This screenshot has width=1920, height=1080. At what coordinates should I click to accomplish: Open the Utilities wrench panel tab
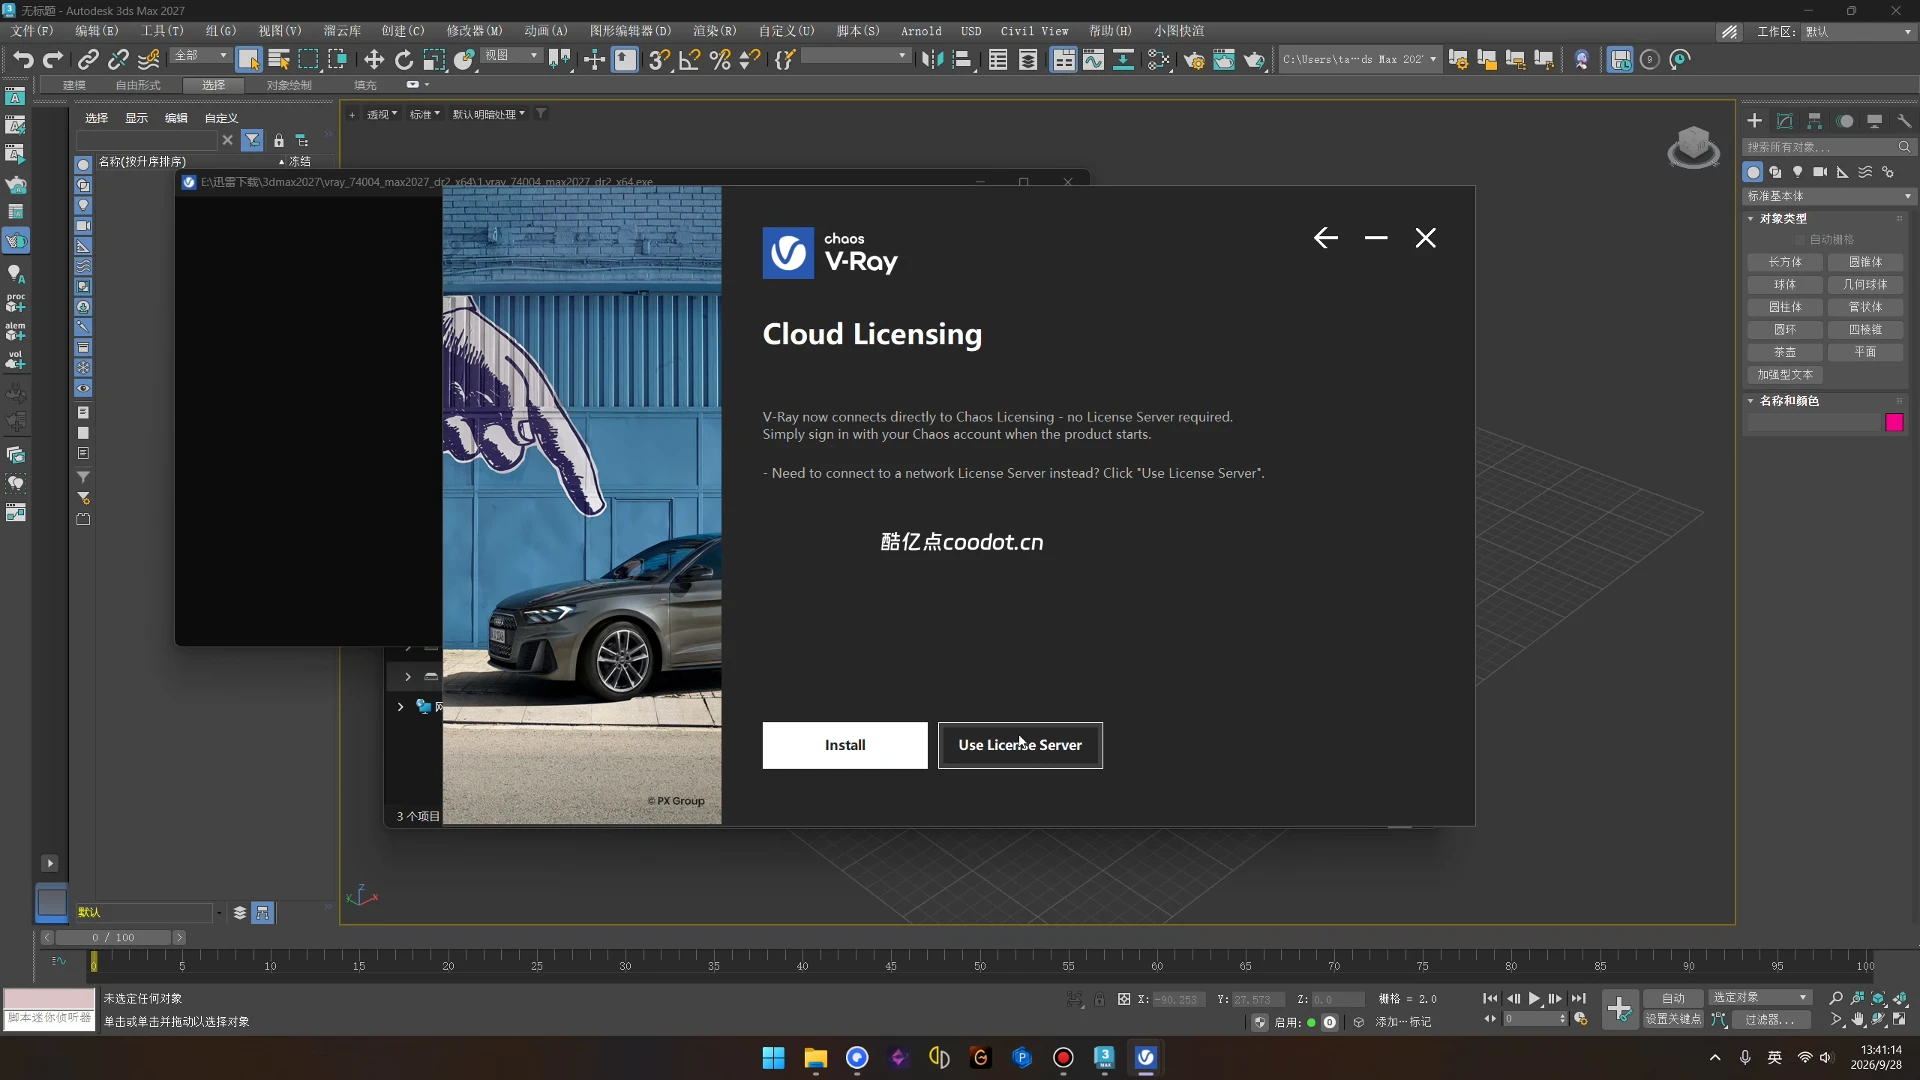click(x=1905, y=121)
